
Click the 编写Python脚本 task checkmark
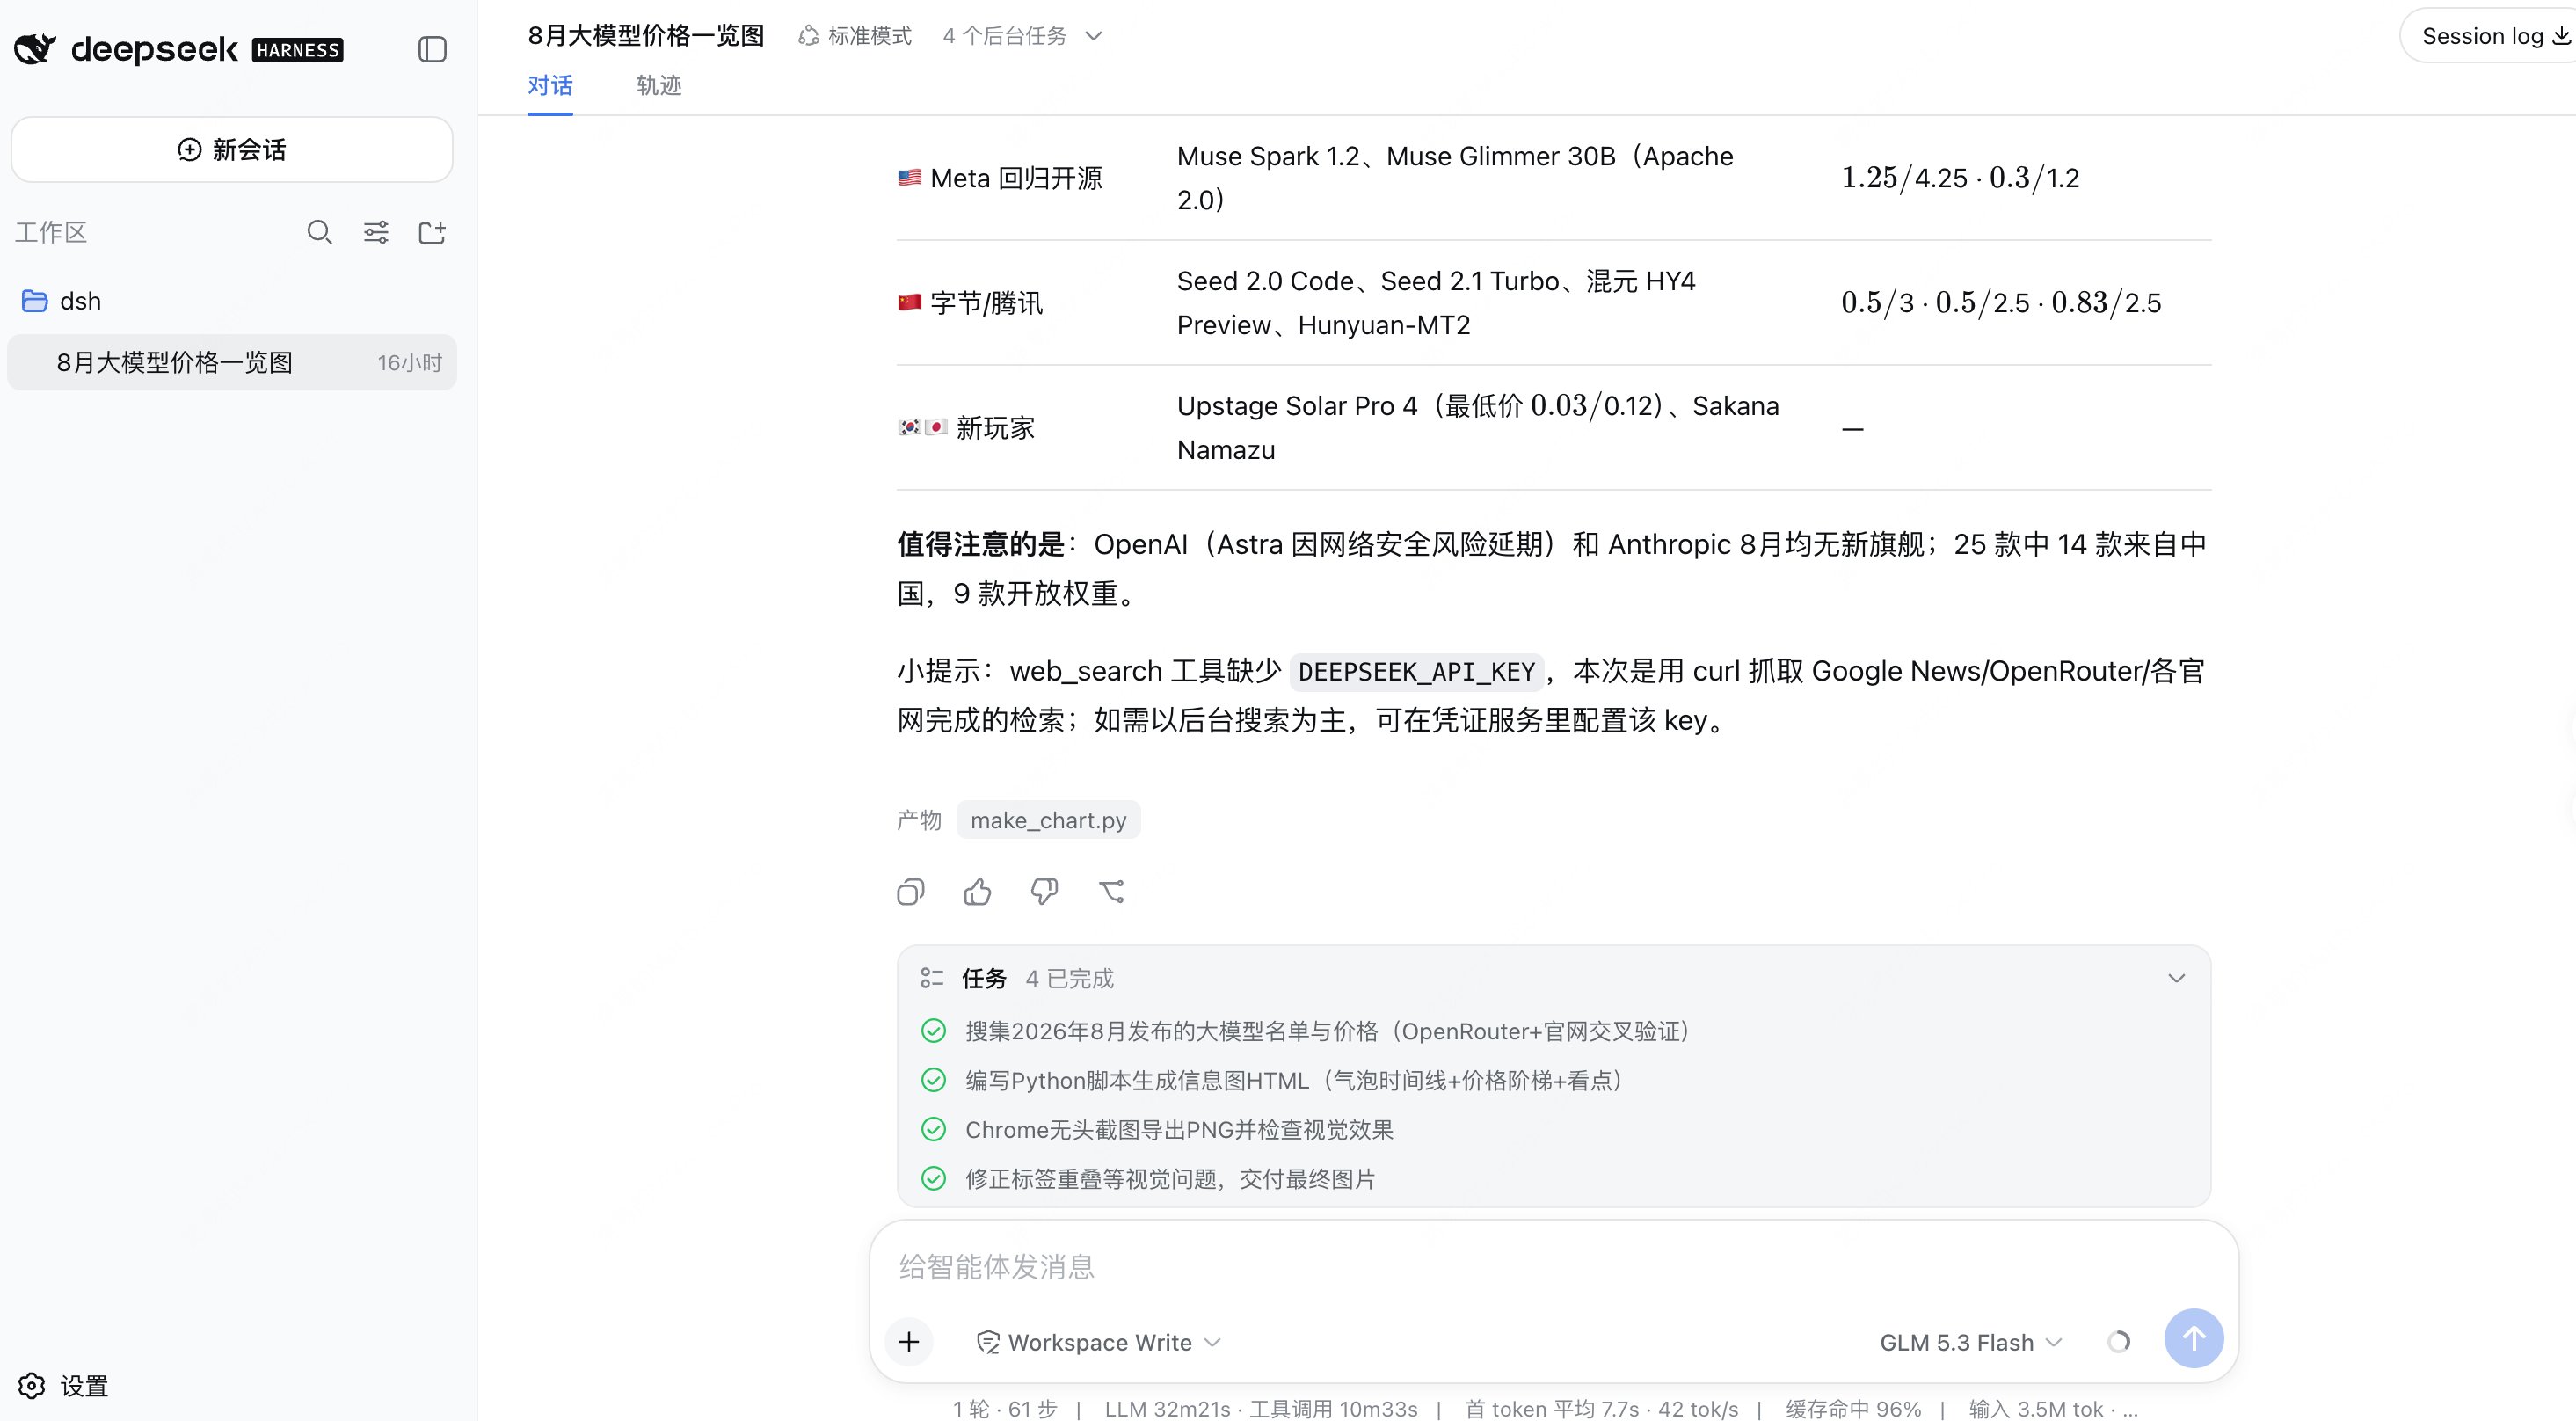pos(933,1080)
